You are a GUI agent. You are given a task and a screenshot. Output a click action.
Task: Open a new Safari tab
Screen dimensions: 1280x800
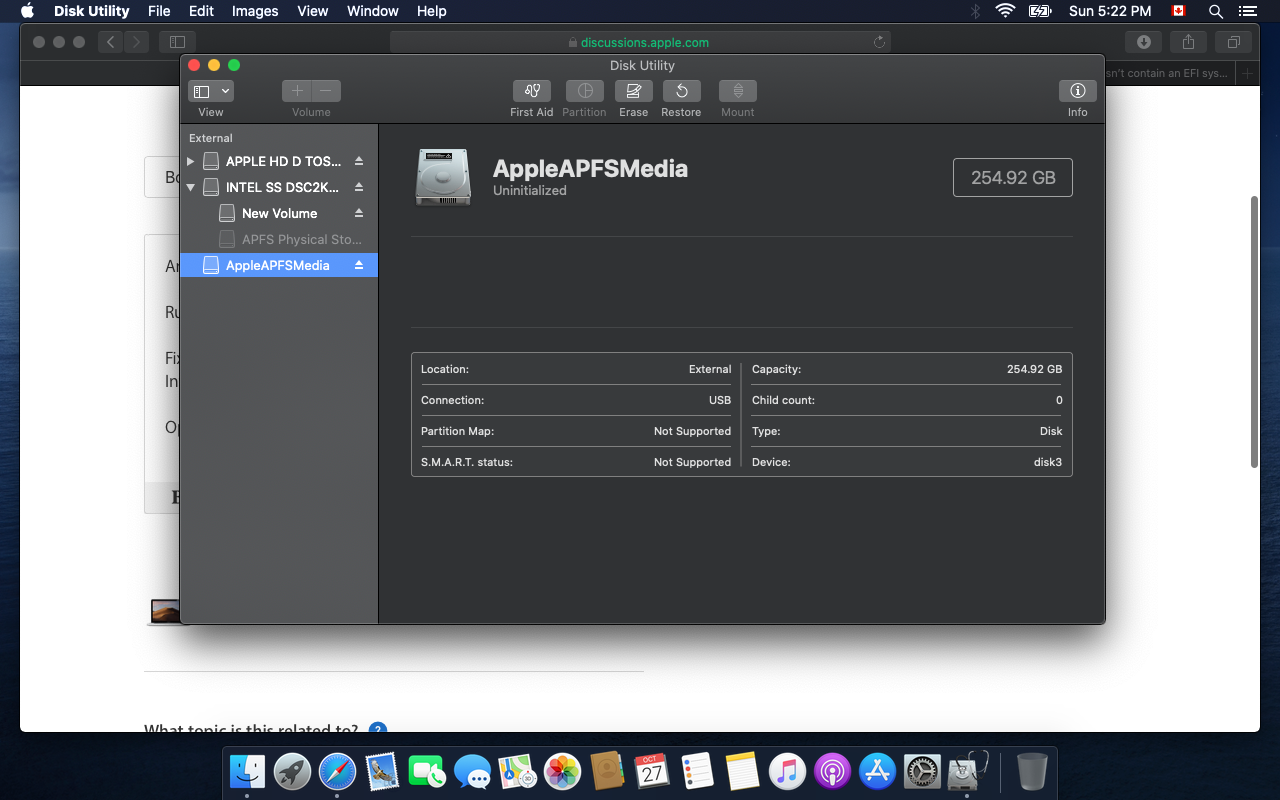pos(1247,73)
